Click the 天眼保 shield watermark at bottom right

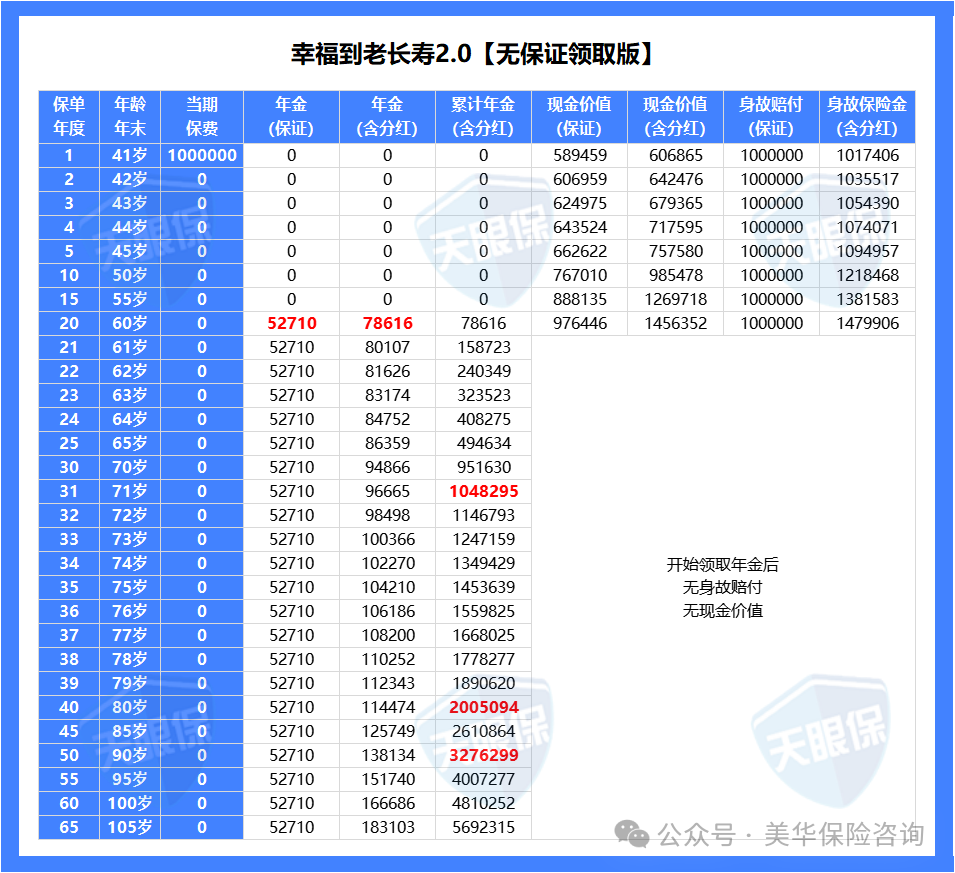pyautogui.click(x=819, y=730)
